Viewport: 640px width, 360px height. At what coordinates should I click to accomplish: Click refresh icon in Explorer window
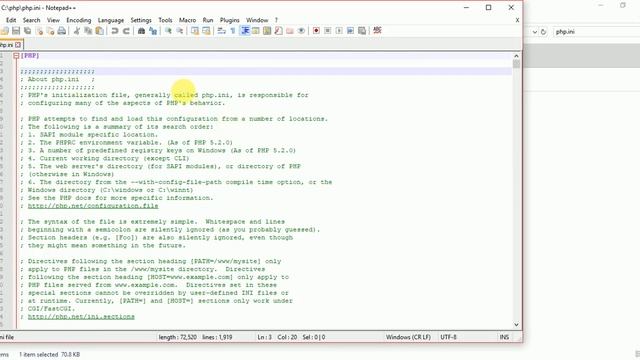(543, 32)
